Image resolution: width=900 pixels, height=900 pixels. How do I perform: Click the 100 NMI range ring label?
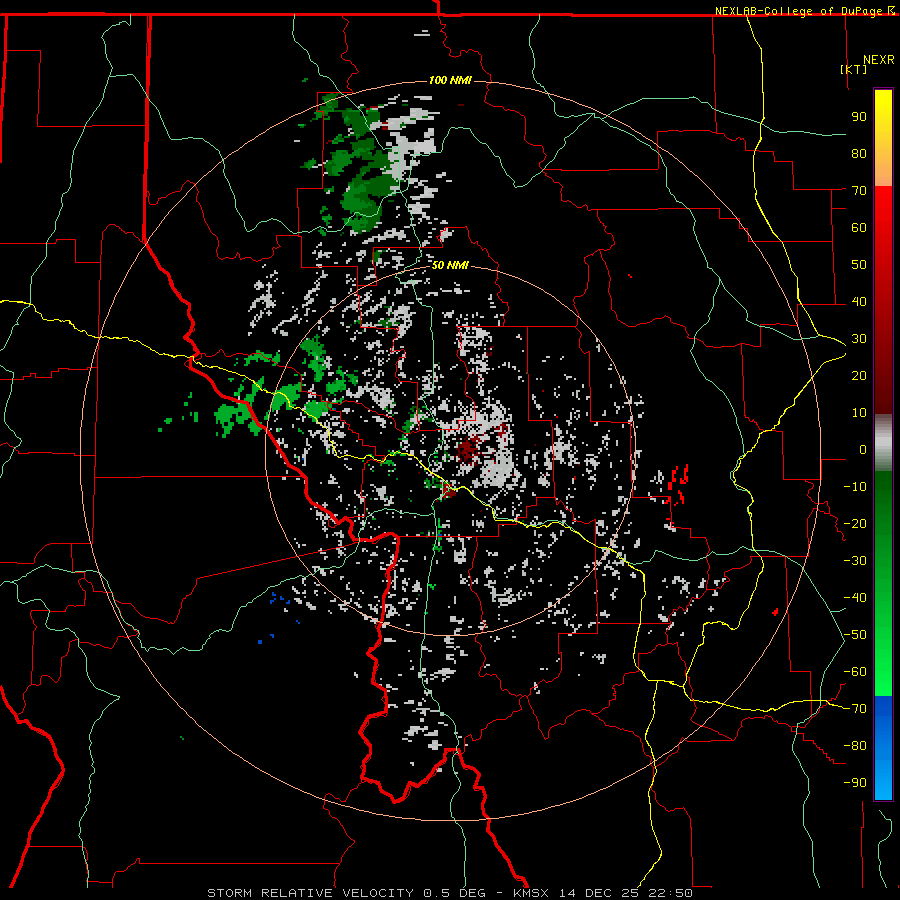pos(450,80)
